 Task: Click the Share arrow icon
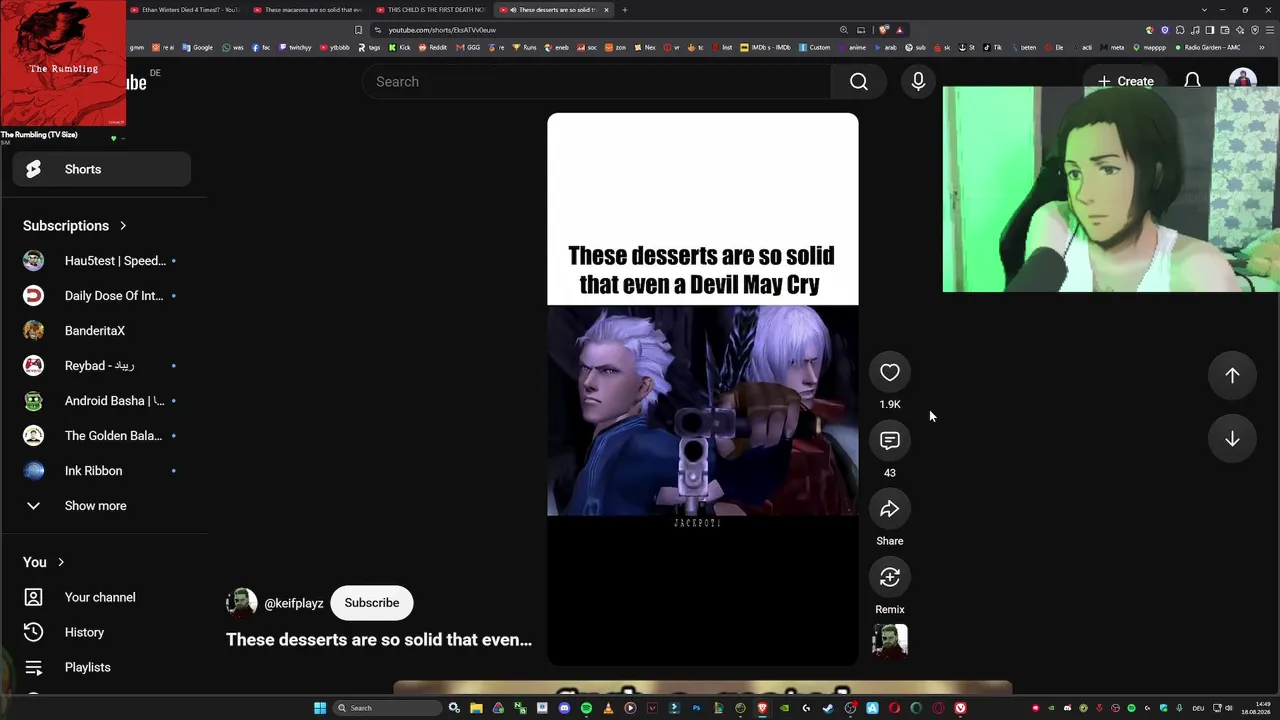pyautogui.click(x=889, y=509)
